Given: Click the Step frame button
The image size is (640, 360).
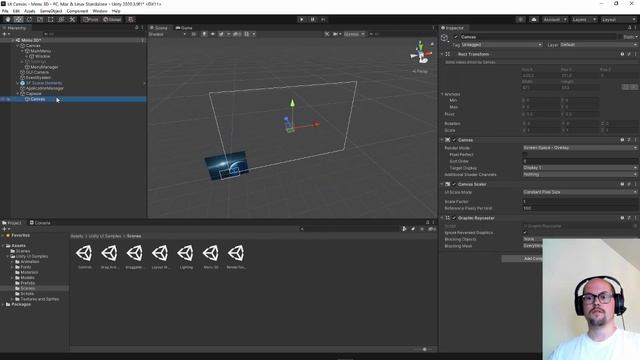Looking at the screenshot, I should point(323,19).
